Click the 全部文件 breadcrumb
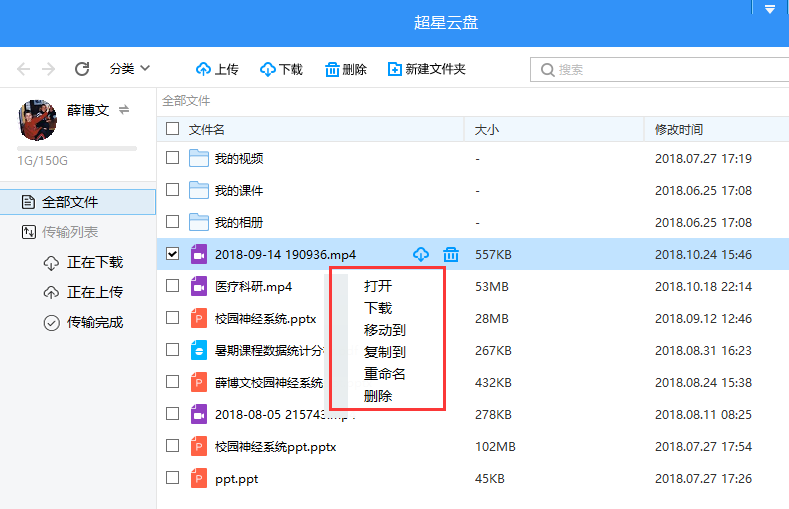789x509 pixels. (186, 101)
